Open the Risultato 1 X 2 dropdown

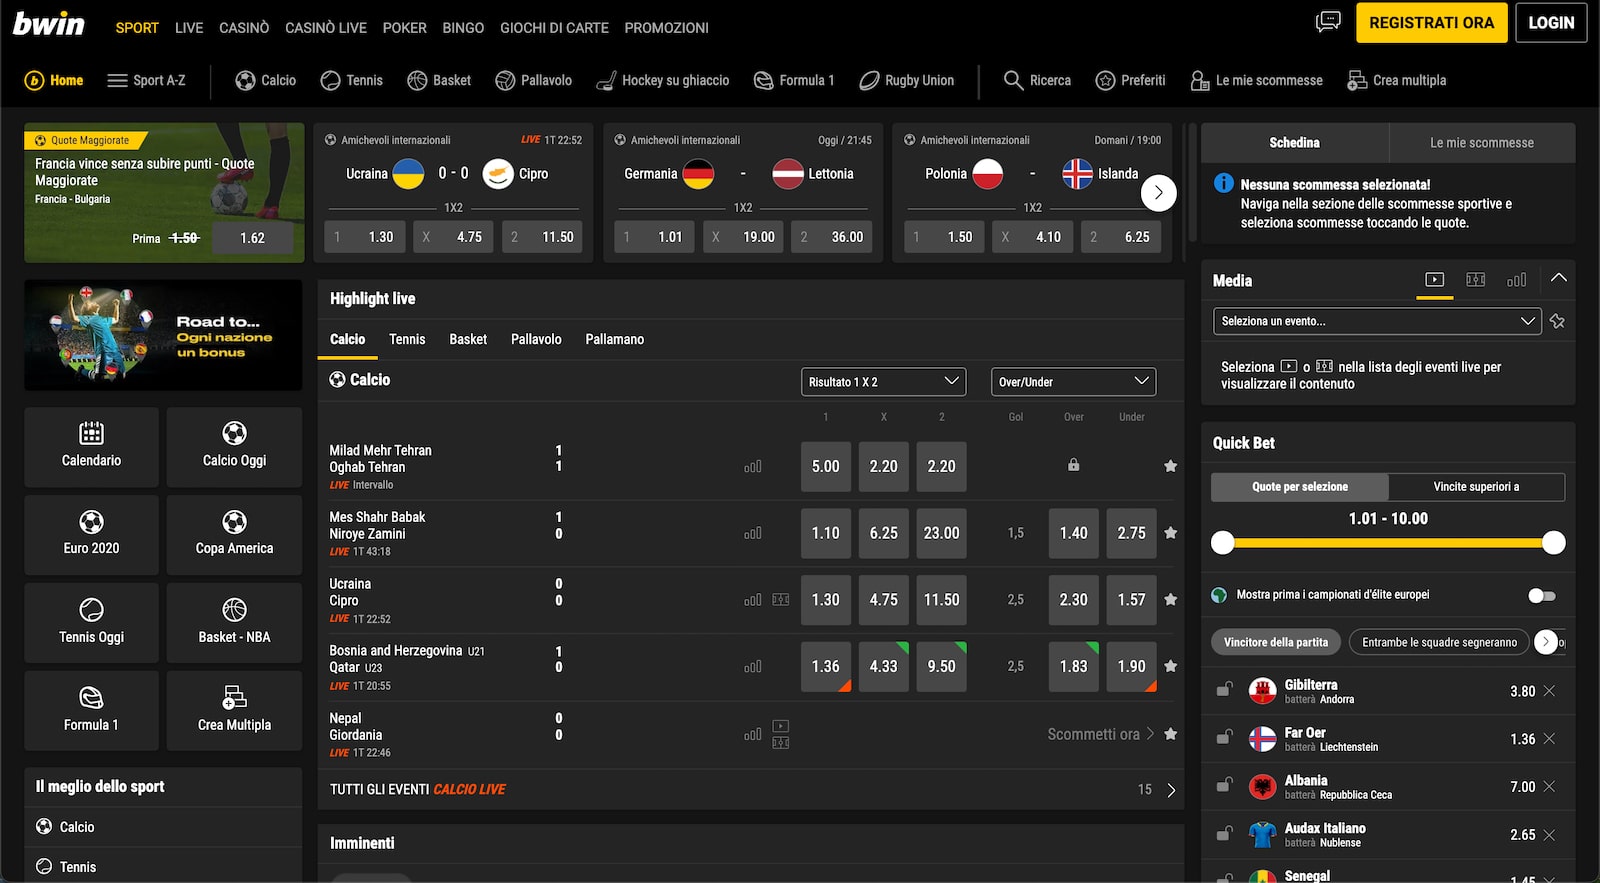click(x=883, y=382)
